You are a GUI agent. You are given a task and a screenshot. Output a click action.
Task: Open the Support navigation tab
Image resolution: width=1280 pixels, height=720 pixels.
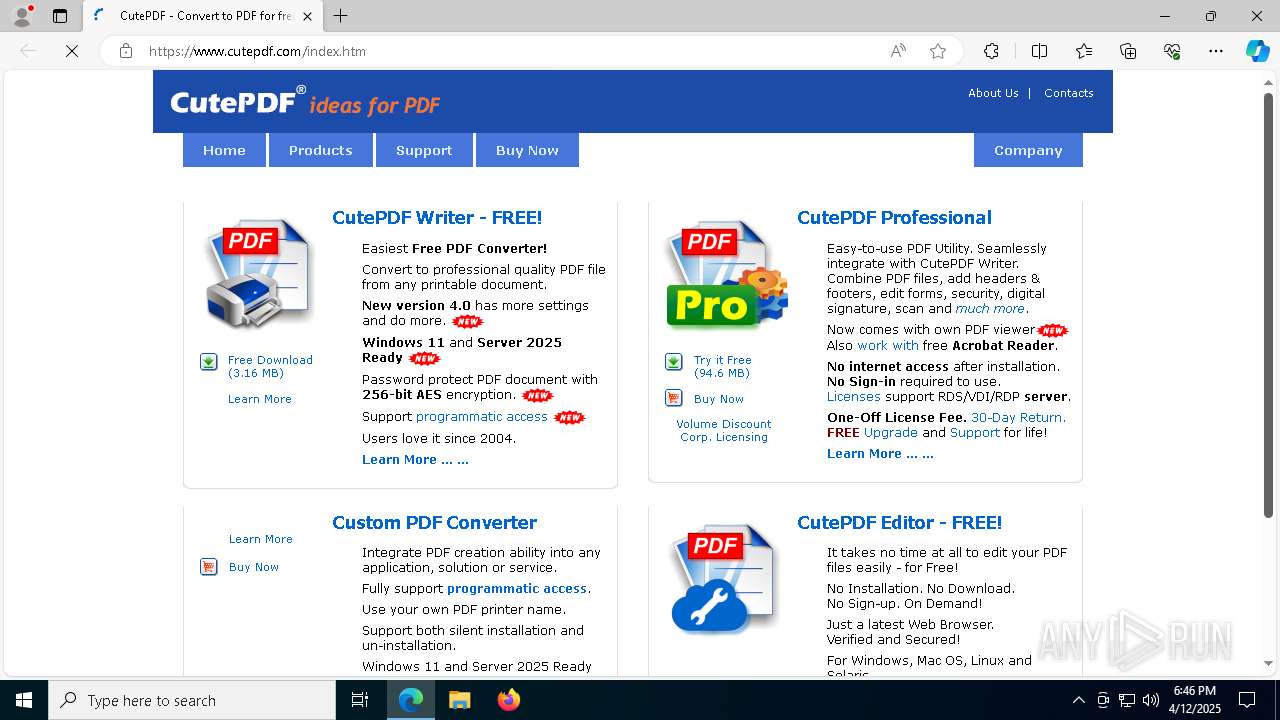[x=424, y=150]
